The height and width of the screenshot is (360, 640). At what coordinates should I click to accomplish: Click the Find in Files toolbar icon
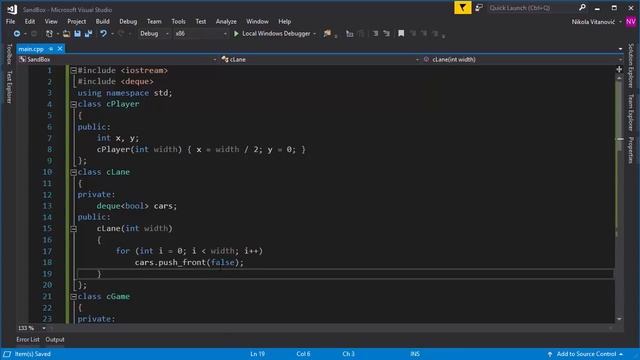pos(327,33)
